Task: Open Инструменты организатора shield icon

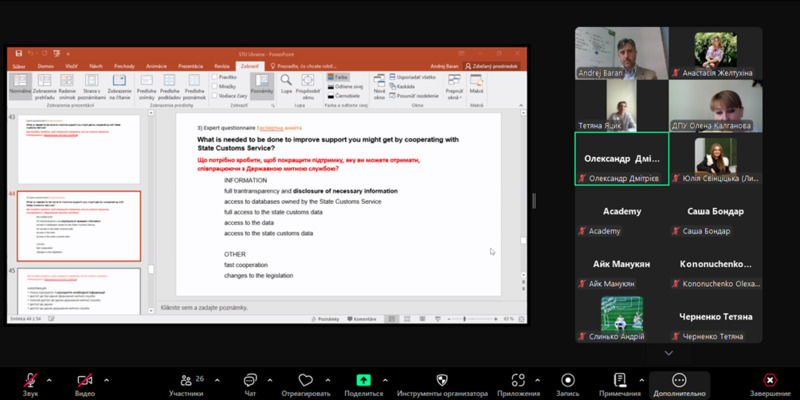Action: 442,380
